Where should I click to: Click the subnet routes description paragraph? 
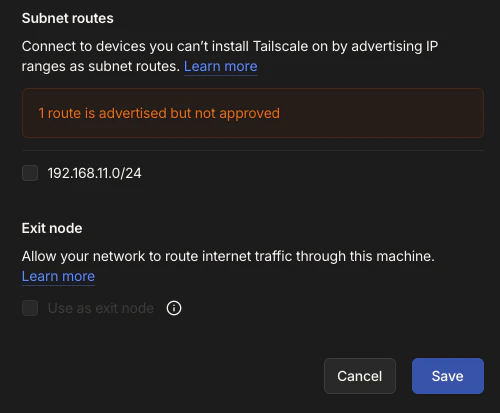tap(230, 56)
